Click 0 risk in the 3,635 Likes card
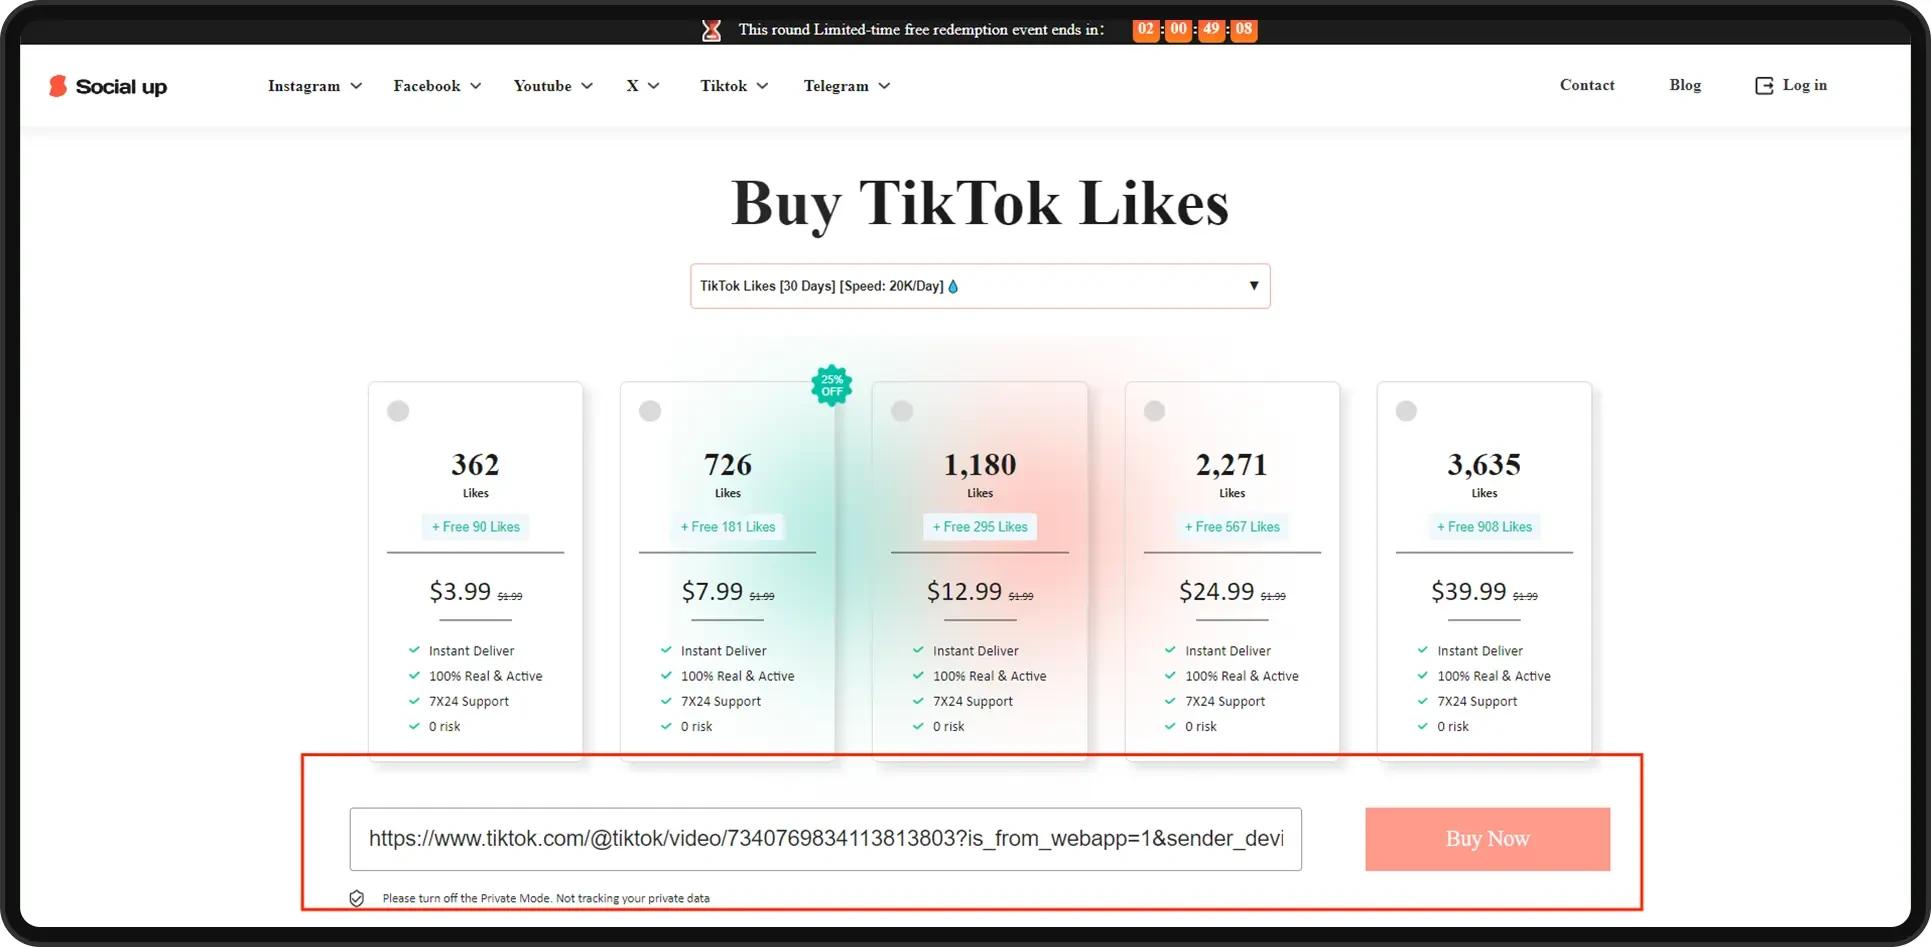Screen dimensions: 1931x947 point(1453,727)
